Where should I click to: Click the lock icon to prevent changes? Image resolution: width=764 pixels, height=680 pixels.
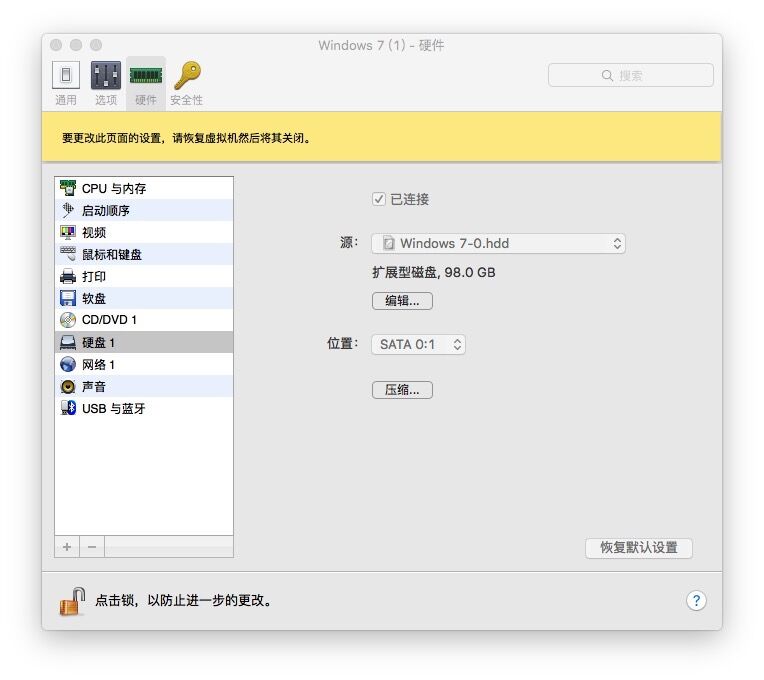[x=71, y=601]
